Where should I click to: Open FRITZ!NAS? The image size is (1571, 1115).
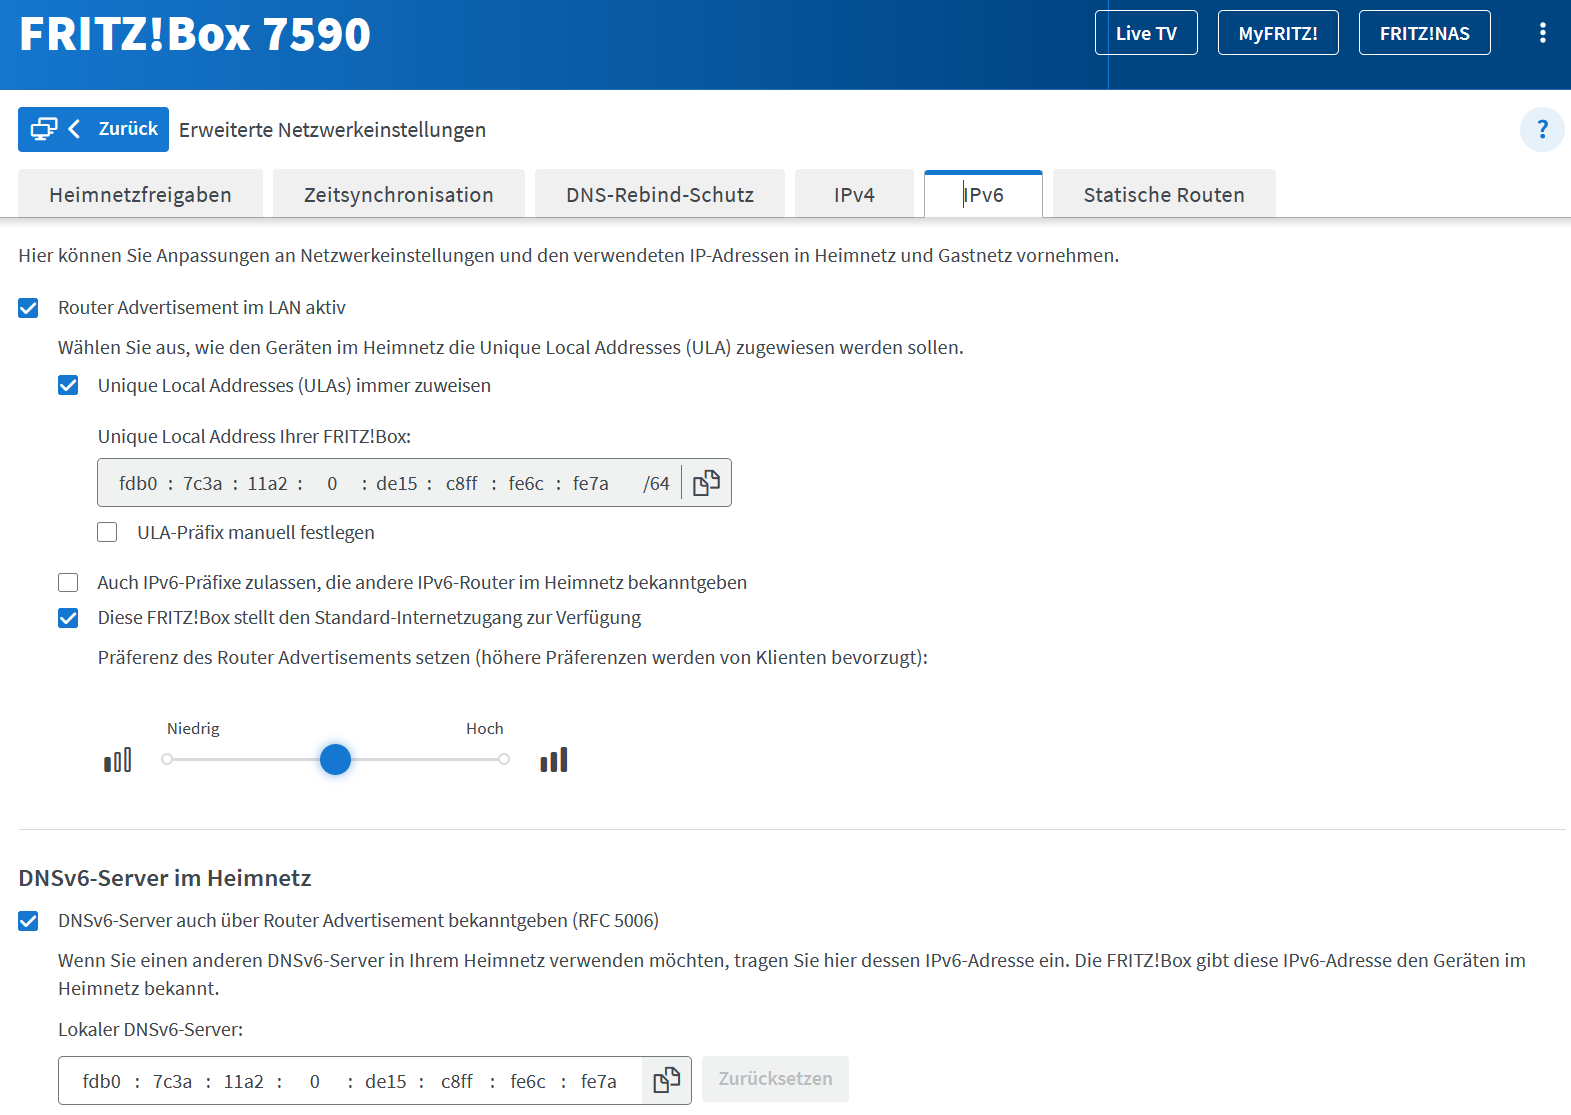pos(1424,33)
